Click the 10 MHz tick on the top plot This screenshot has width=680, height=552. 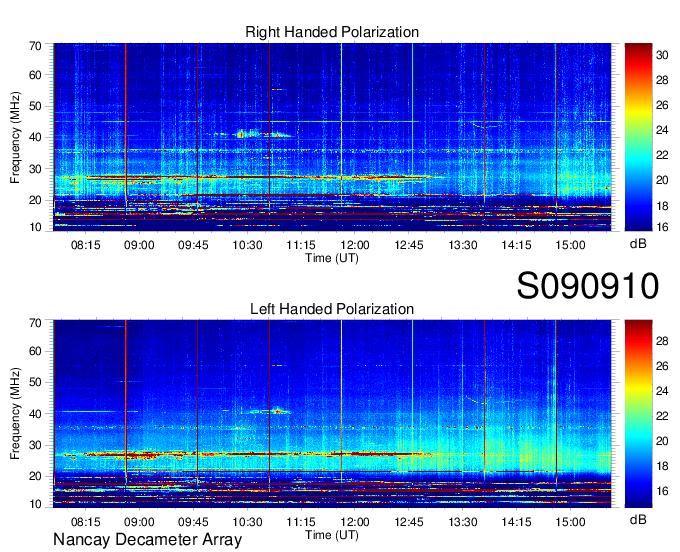(x=35, y=227)
